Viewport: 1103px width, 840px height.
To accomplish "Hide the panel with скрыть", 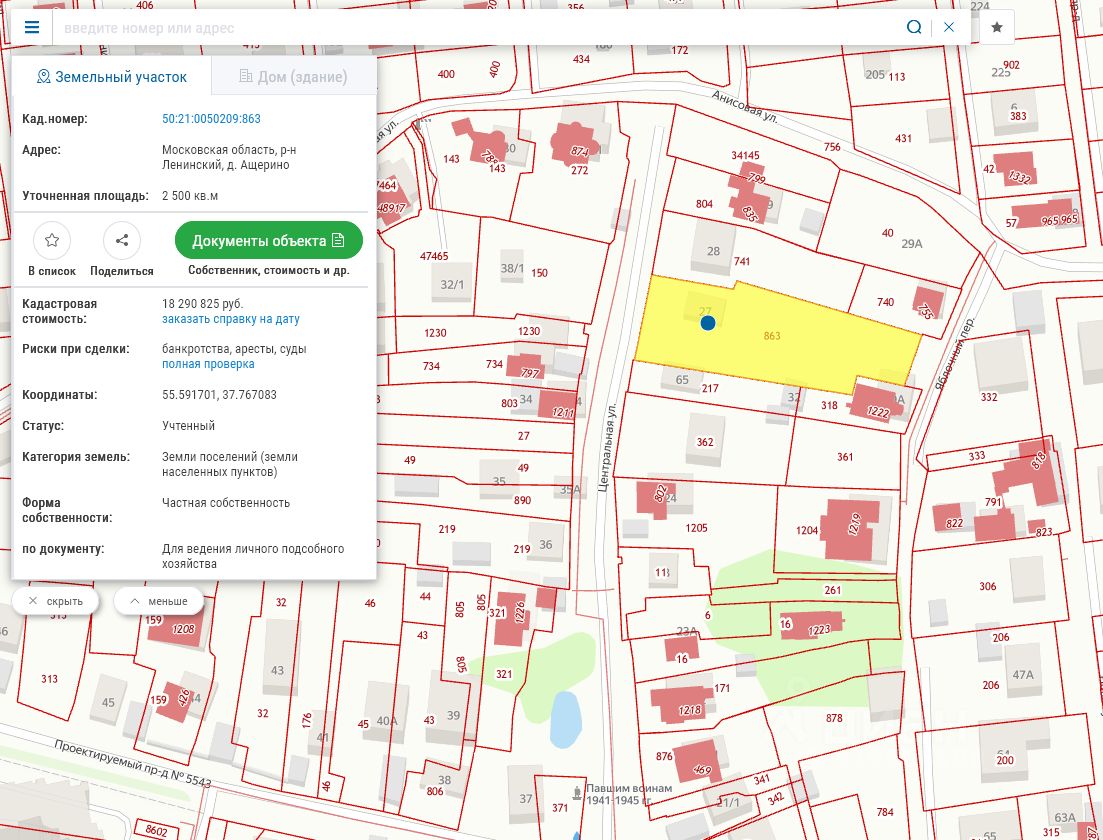I will tap(55, 601).
